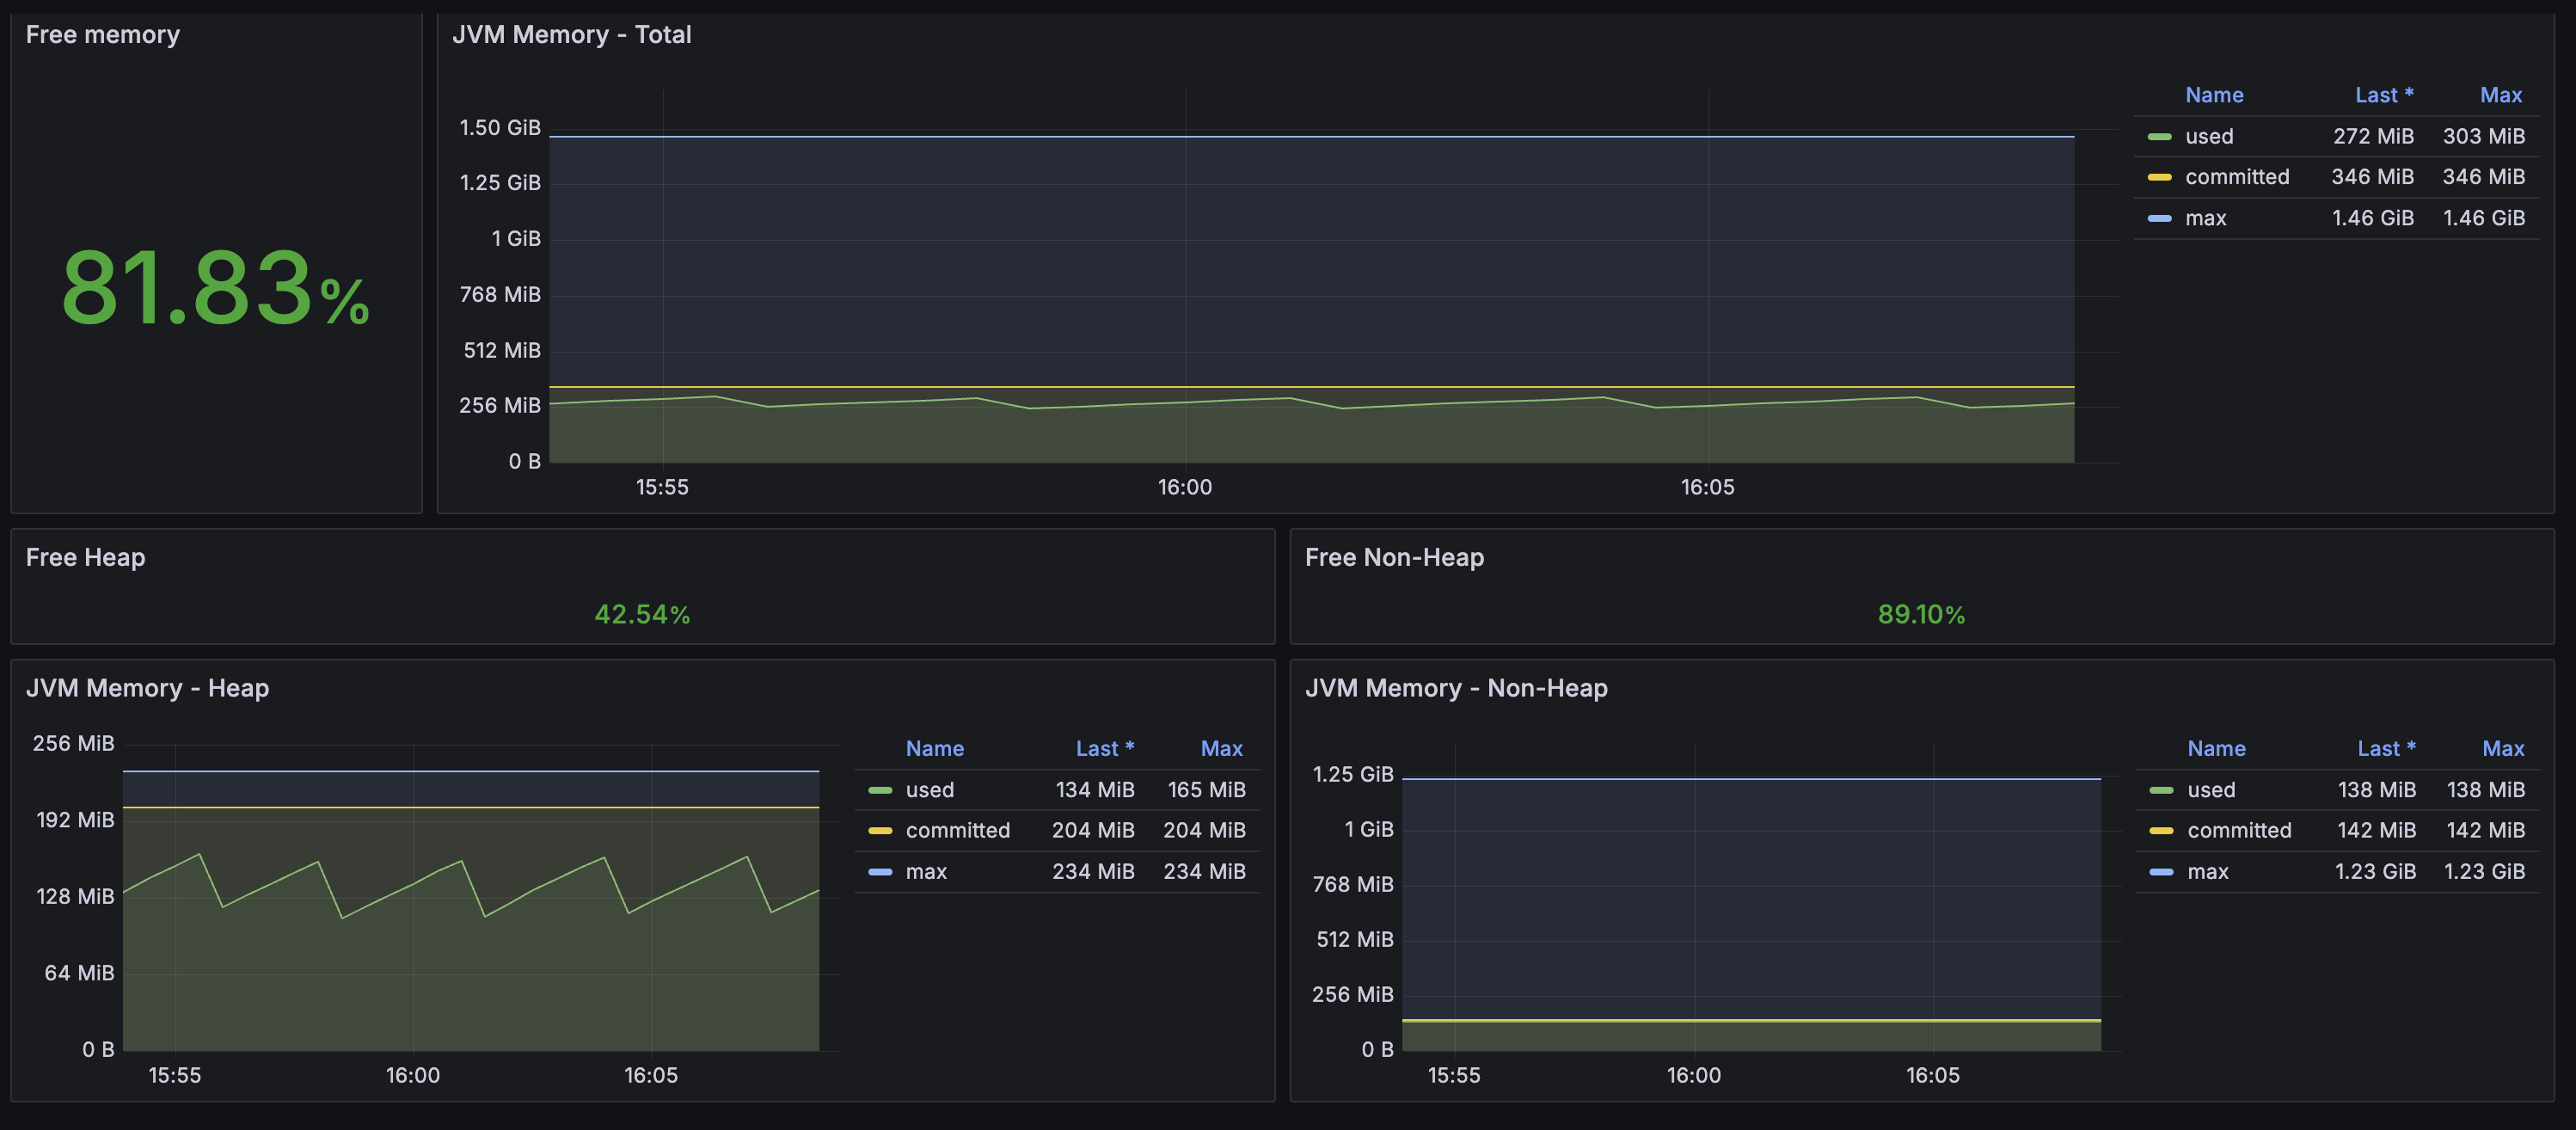Image resolution: width=2576 pixels, height=1130 pixels.
Task: Open the JVM Memory - Heap panel title
Action: (147, 688)
